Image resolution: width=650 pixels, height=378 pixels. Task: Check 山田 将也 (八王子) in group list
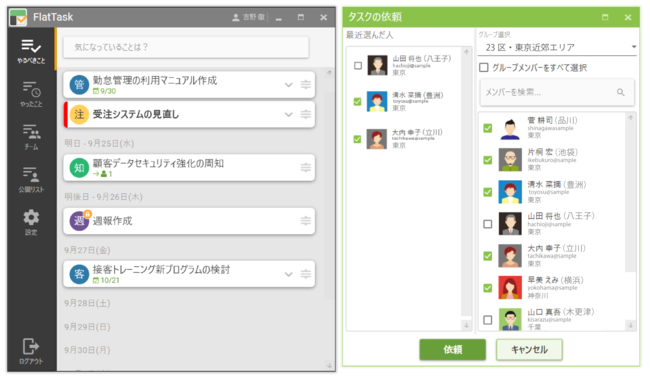(488, 224)
